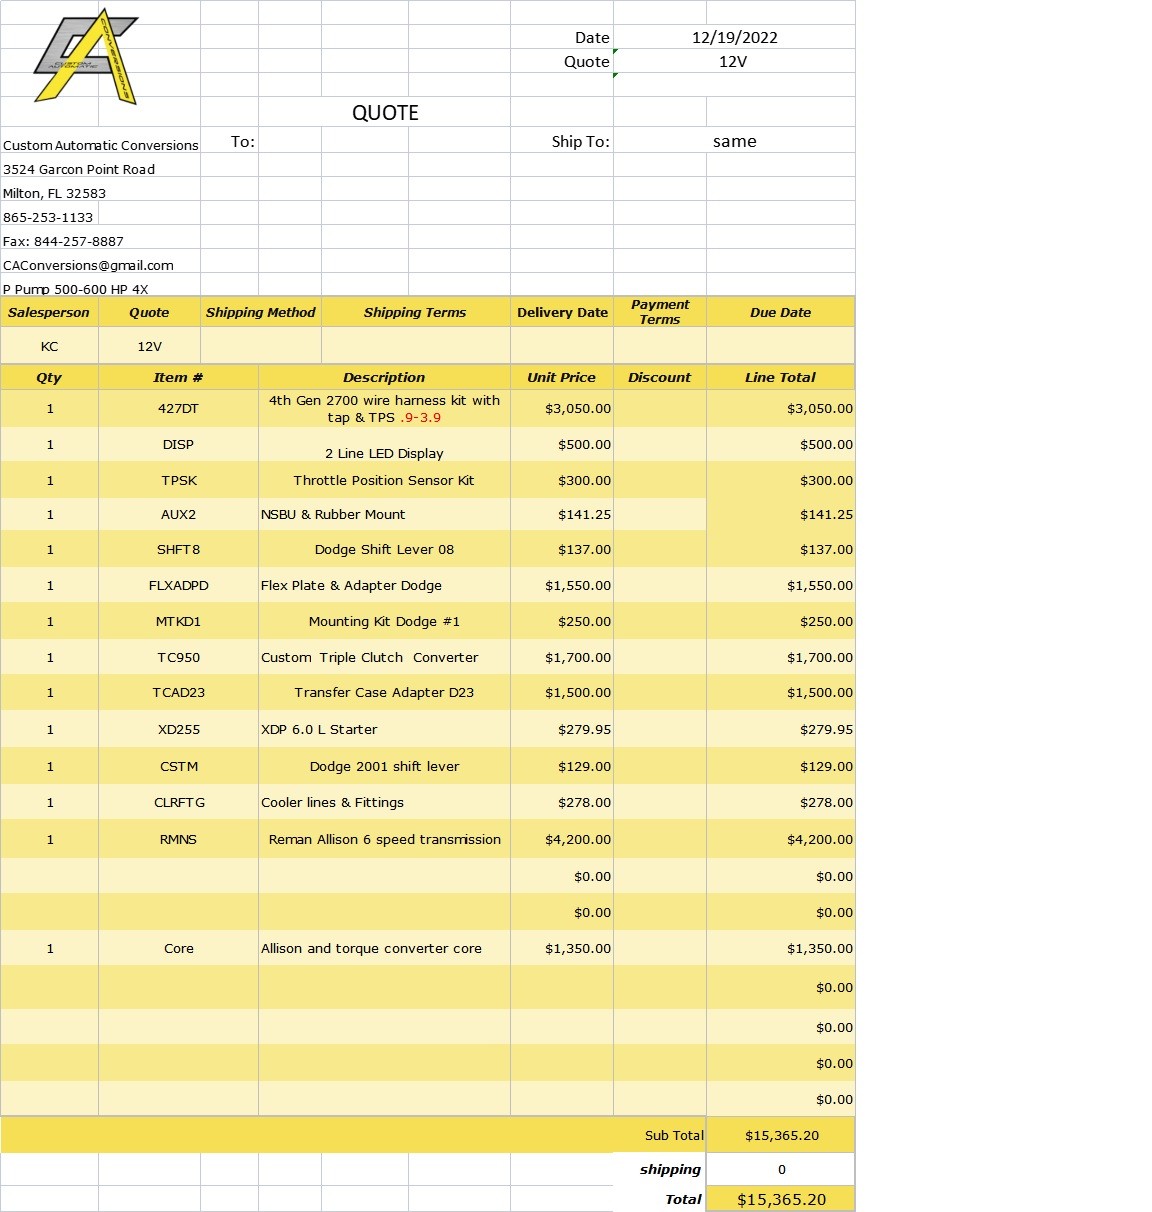Select the Ship To value 'same'
The height and width of the screenshot is (1212, 1152).
pyautogui.click(x=734, y=141)
